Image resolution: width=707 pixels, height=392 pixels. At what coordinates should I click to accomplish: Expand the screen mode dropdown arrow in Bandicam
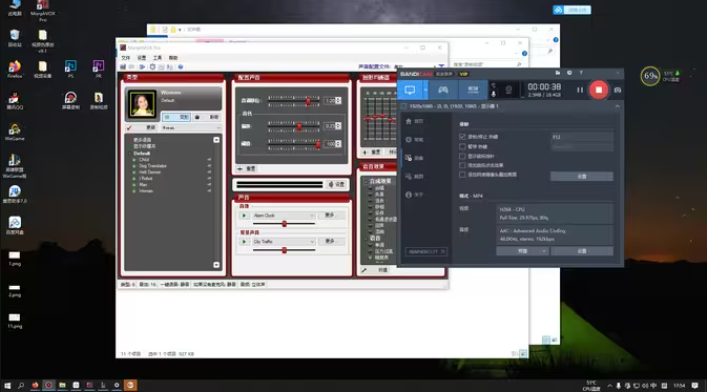425,90
